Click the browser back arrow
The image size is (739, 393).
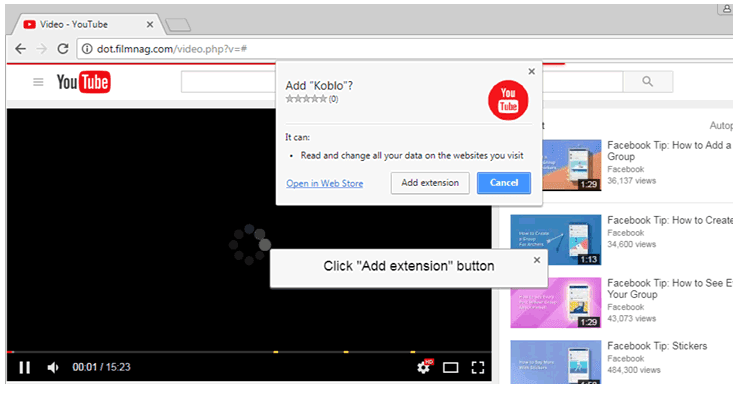click(x=20, y=49)
